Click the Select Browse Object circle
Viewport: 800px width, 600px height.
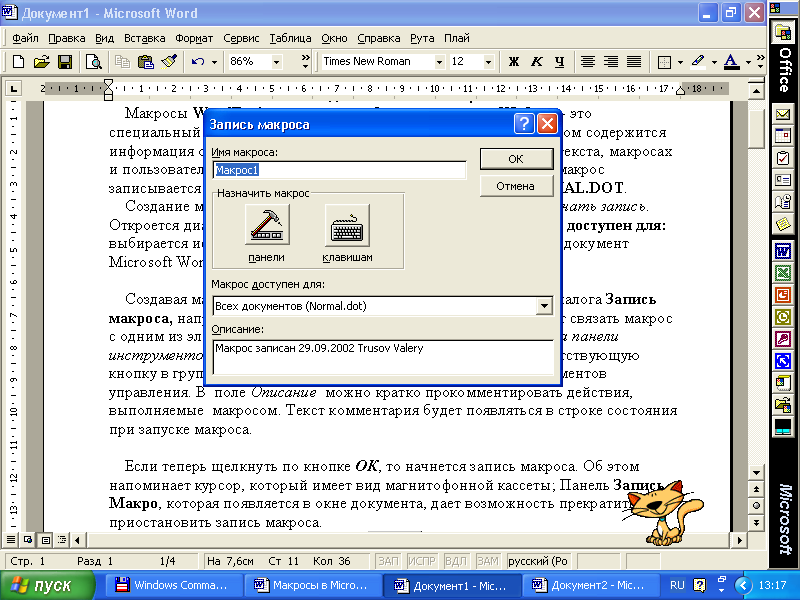(756, 506)
